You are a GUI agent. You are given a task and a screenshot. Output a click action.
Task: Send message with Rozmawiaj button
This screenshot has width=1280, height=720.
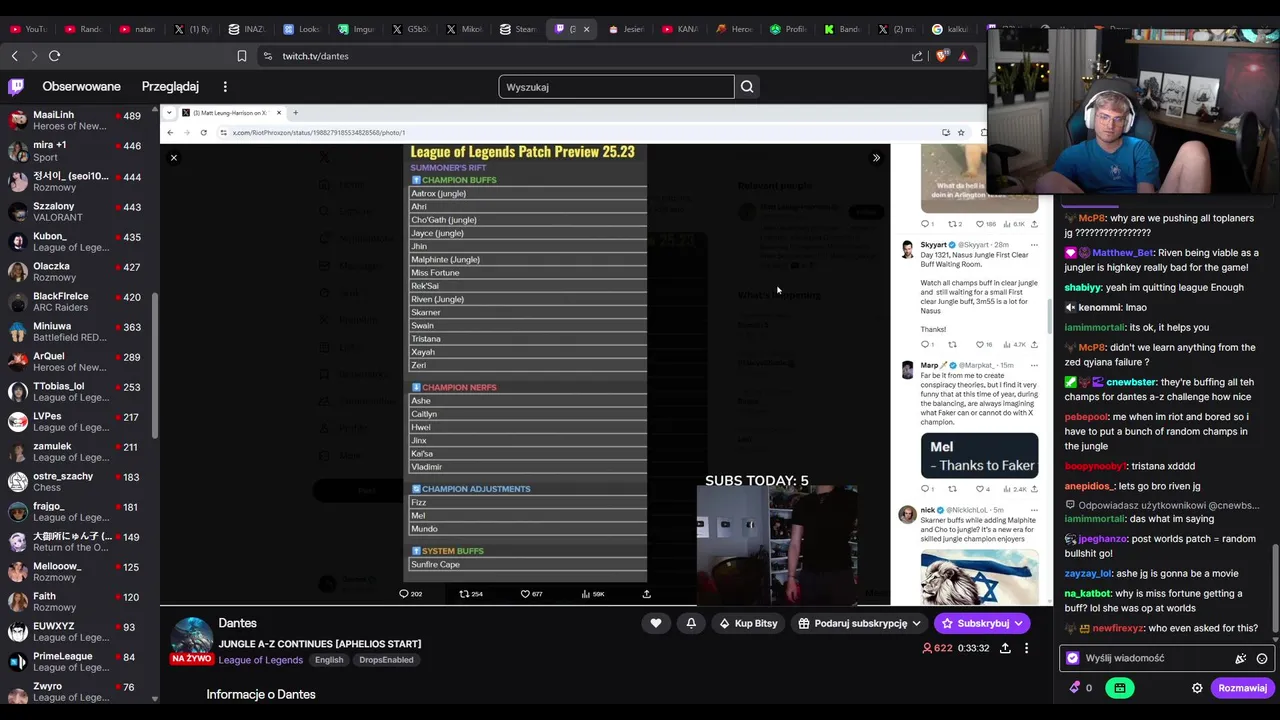(x=1242, y=688)
